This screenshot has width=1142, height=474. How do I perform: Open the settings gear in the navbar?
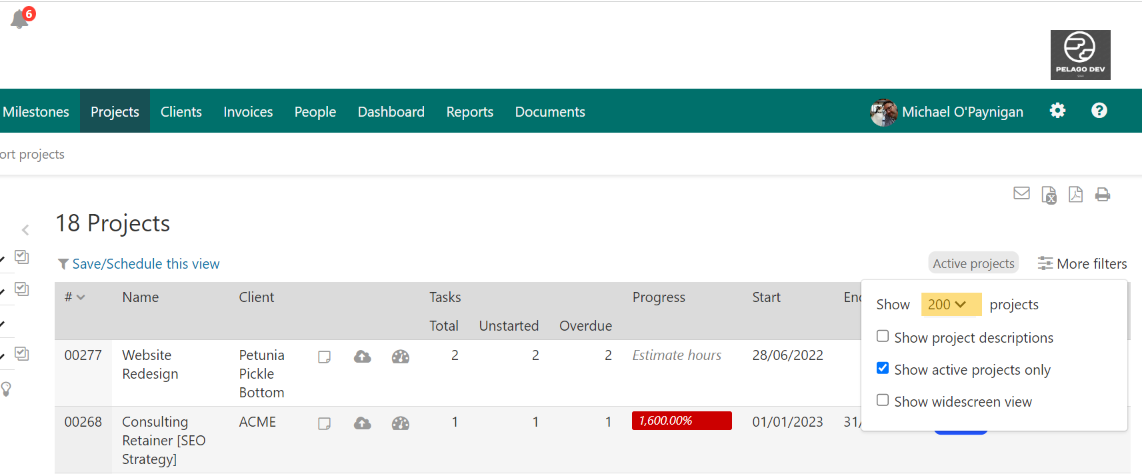pos(1057,111)
